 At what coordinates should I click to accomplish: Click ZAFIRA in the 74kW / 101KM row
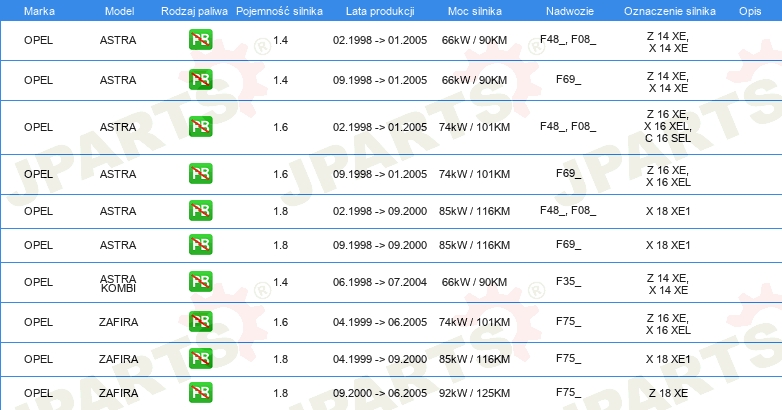coord(118,322)
